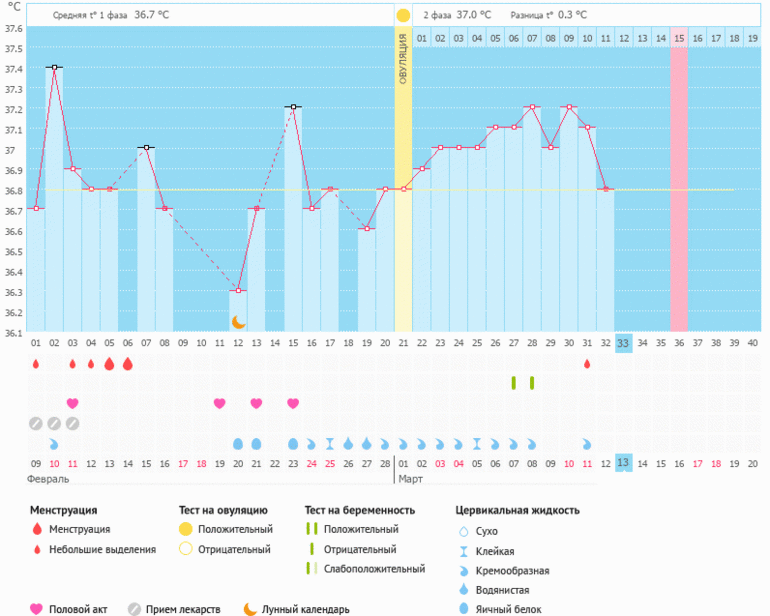Click the heart icon on cycle day 03
Screen dimensions: 770x616
pyautogui.click(x=72, y=403)
